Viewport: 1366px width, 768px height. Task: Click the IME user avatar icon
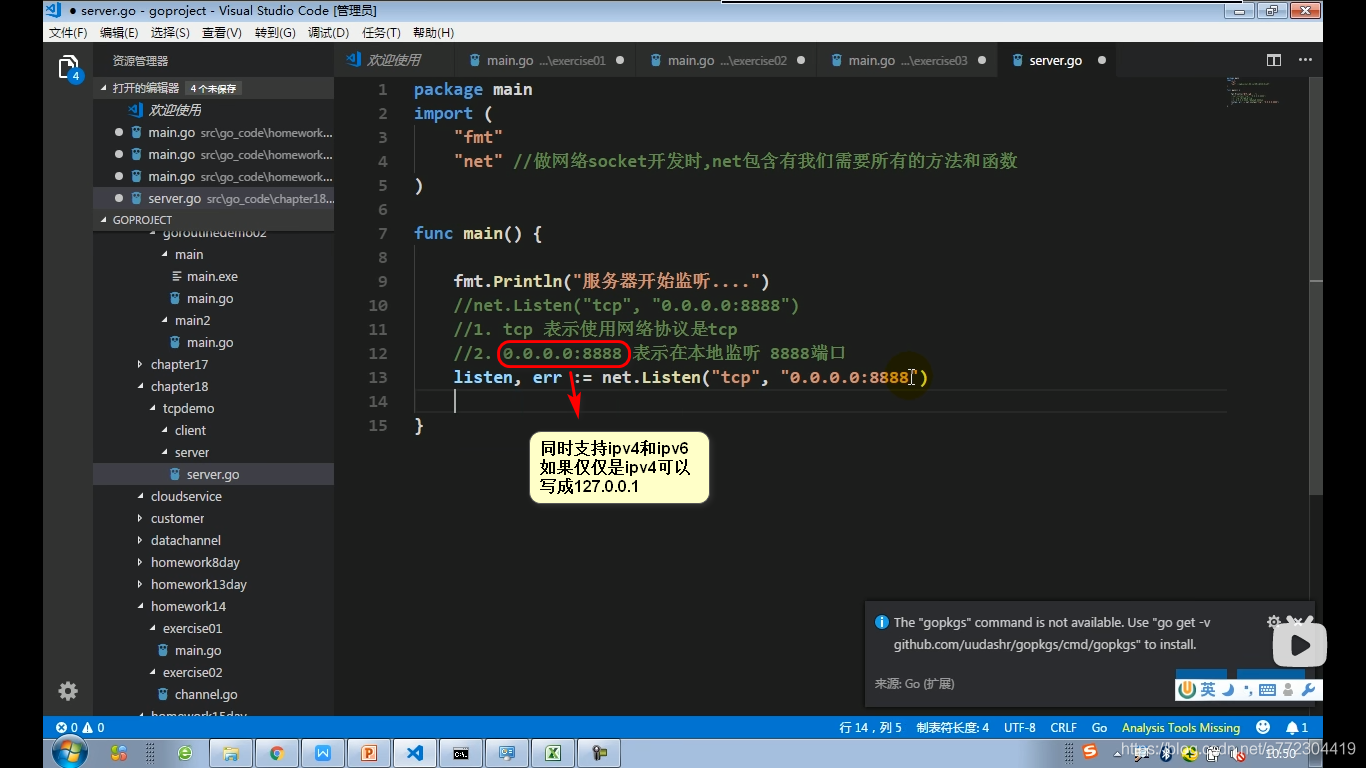(1287, 689)
